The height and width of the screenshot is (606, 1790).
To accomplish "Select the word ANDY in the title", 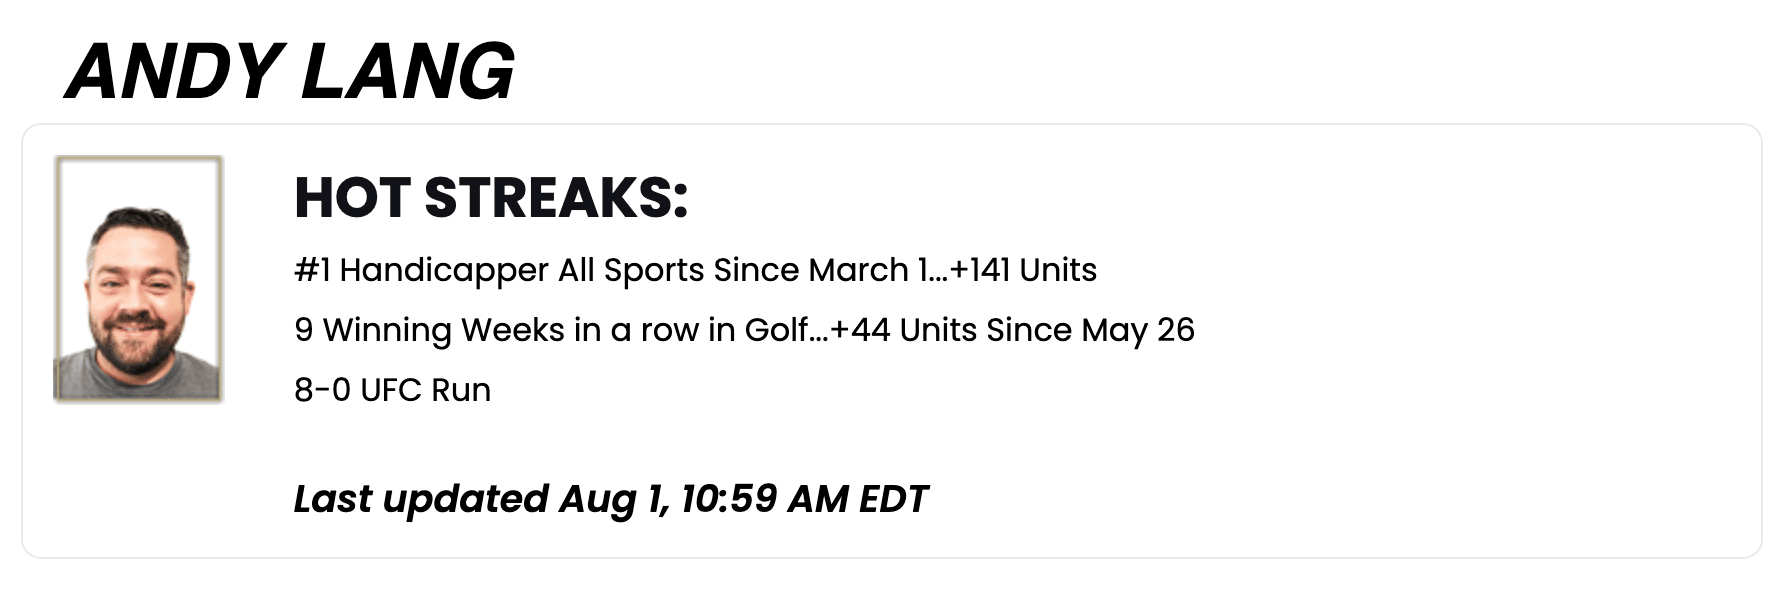I will pos(174,72).
